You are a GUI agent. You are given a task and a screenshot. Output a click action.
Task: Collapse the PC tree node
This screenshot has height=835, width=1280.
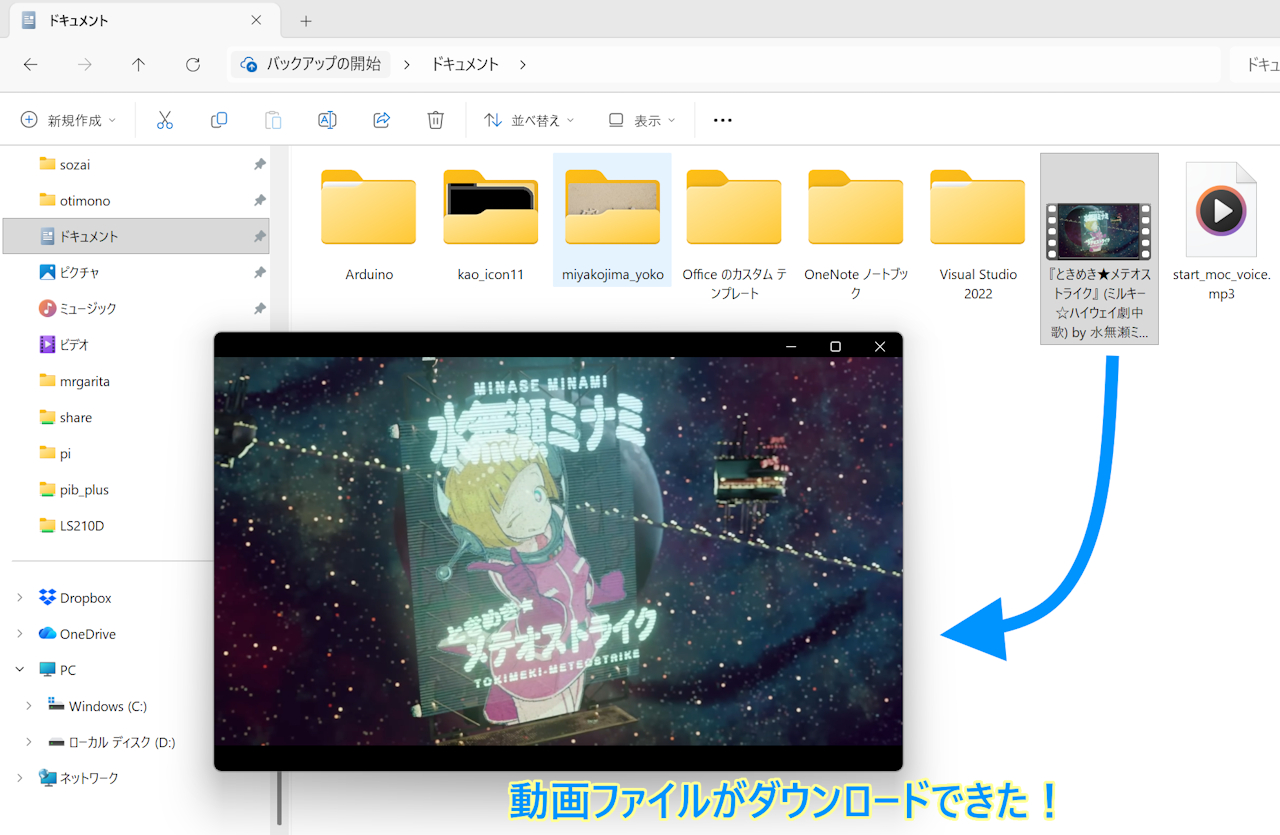pyautogui.click(x=20, y=670)
